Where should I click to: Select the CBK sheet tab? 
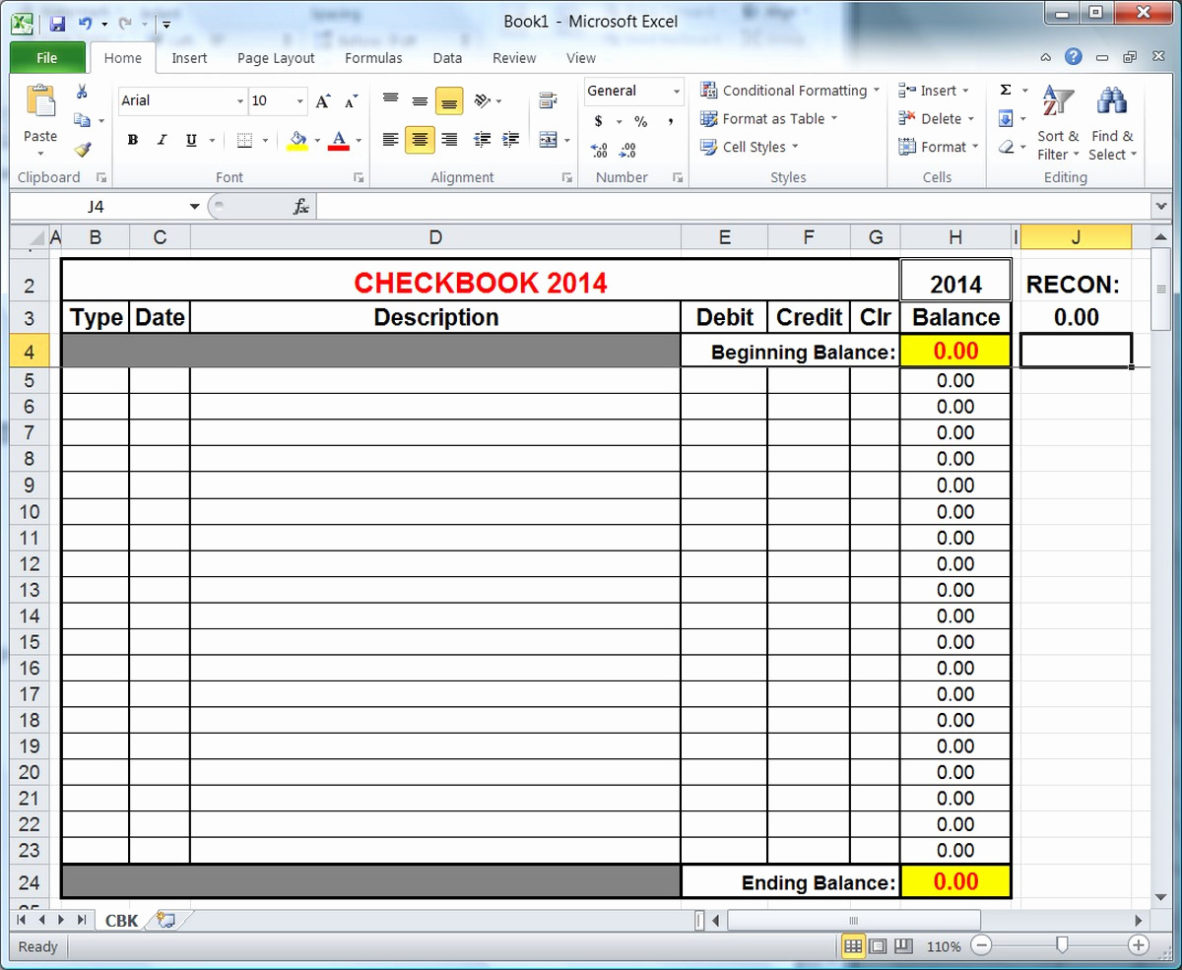click(x=119, y=920)
